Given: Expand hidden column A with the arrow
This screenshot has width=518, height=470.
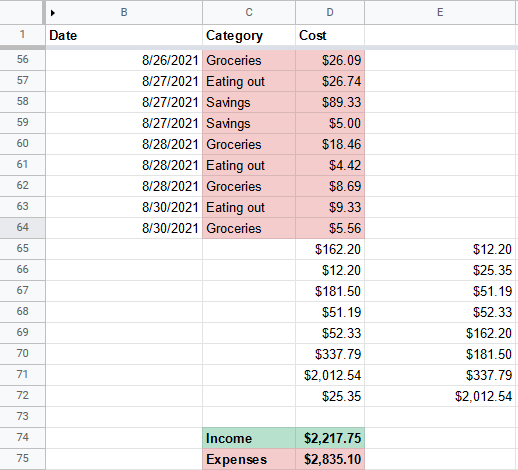Looking at the screenshot, I should 52,13.
